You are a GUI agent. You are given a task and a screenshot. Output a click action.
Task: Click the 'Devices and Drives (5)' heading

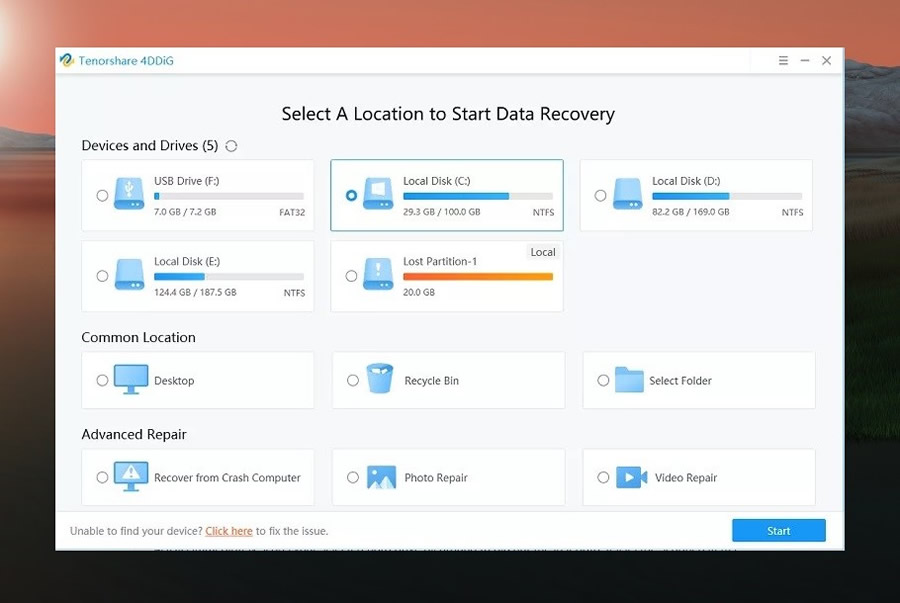[x=150, y=145]
